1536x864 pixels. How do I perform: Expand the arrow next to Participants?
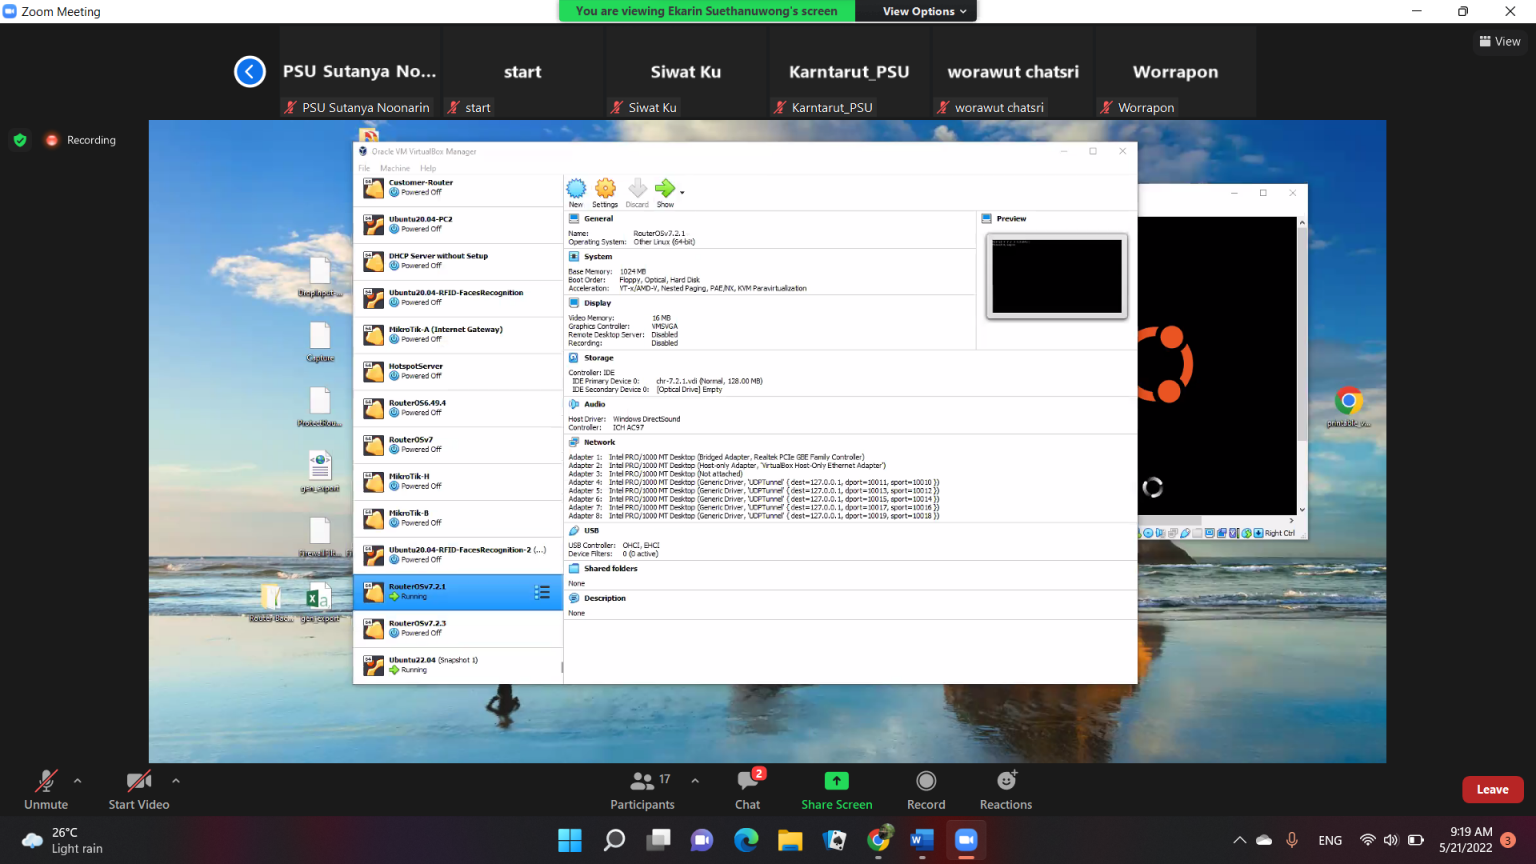[695, 781]
